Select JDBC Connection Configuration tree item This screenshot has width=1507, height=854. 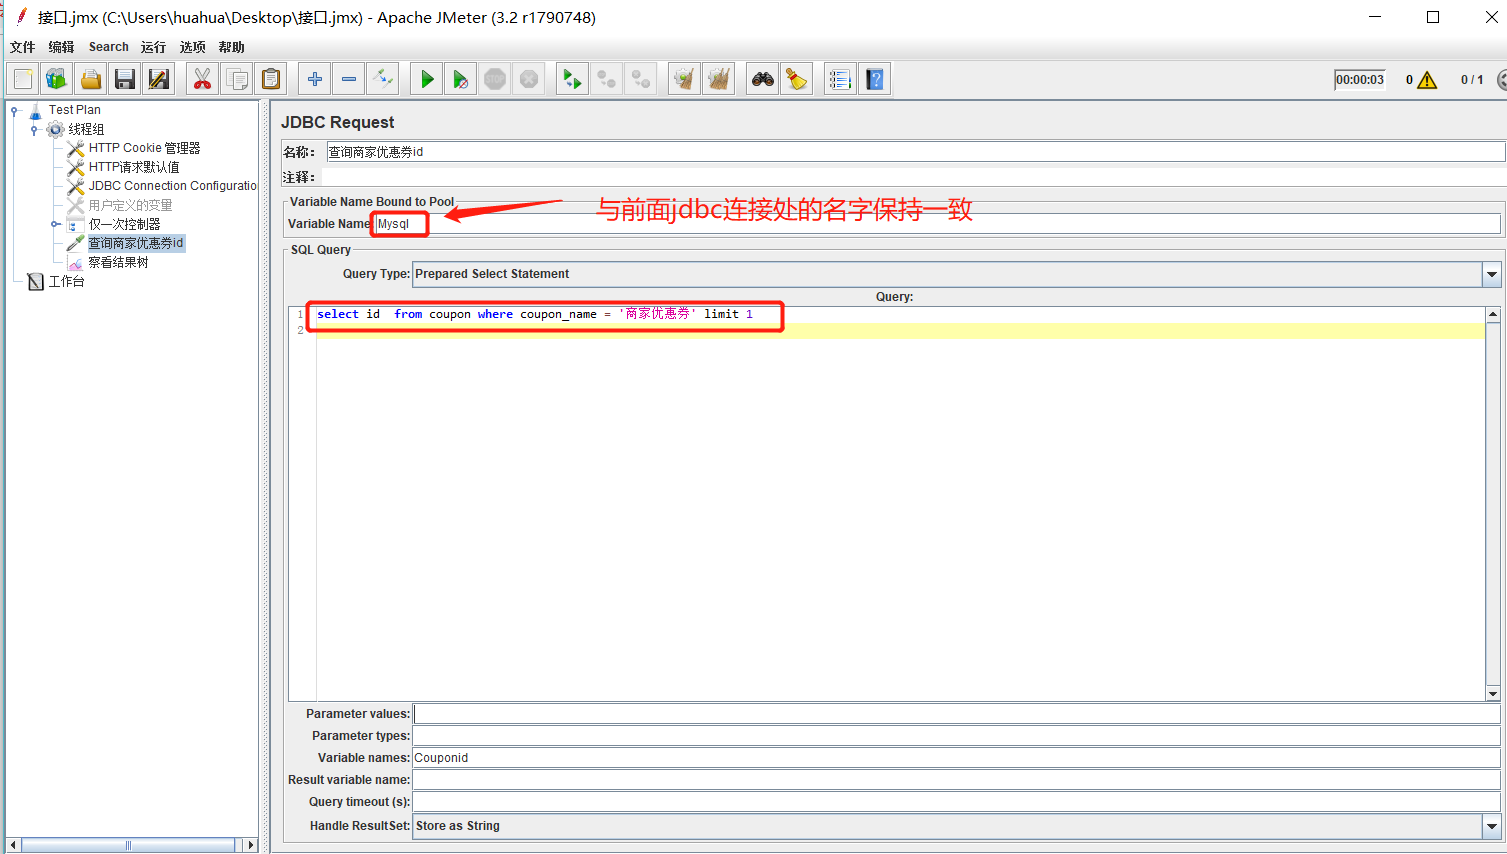(x=172, y=186)
